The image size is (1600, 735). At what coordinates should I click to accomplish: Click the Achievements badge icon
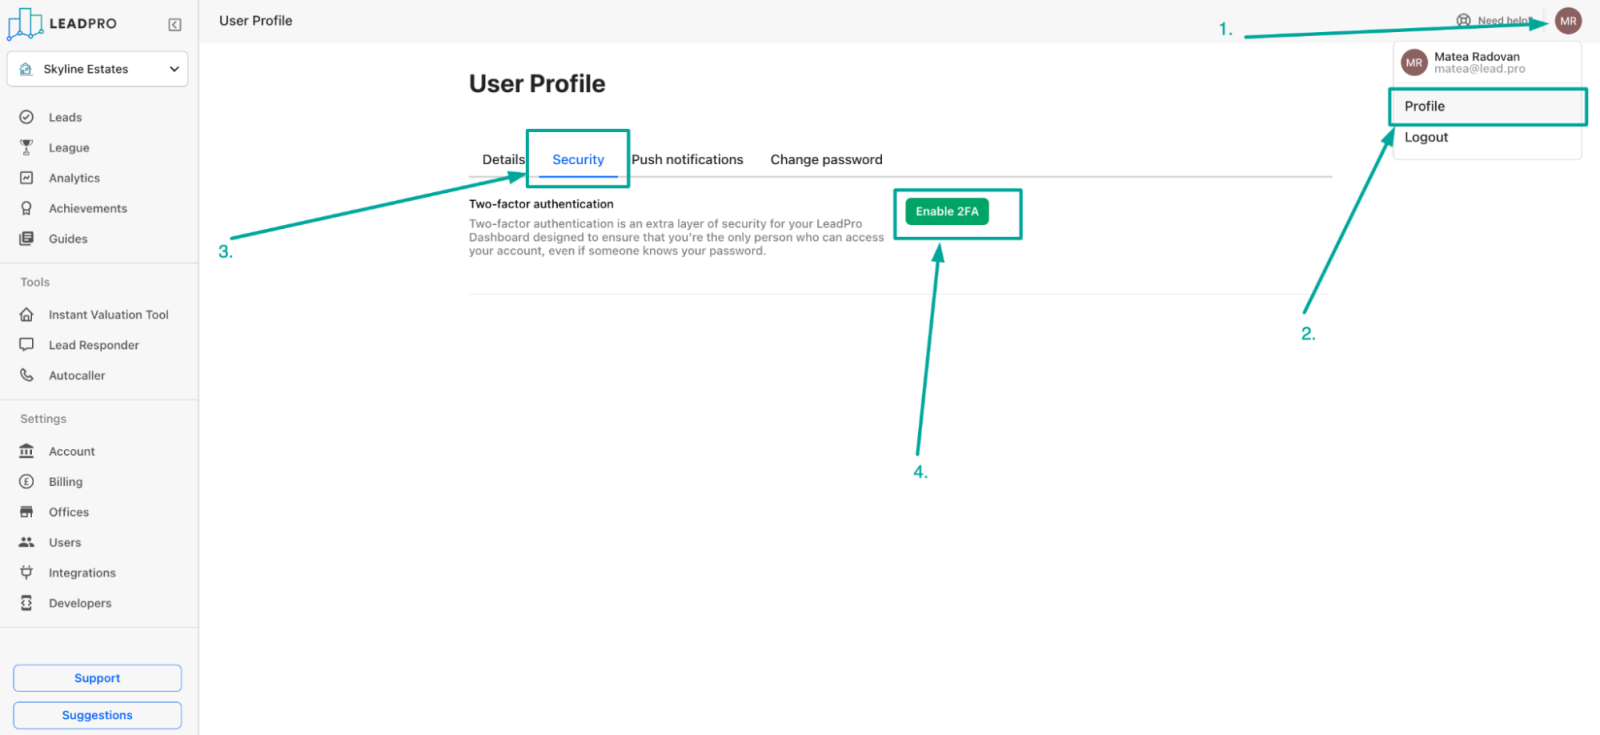(x=27, y=208)
